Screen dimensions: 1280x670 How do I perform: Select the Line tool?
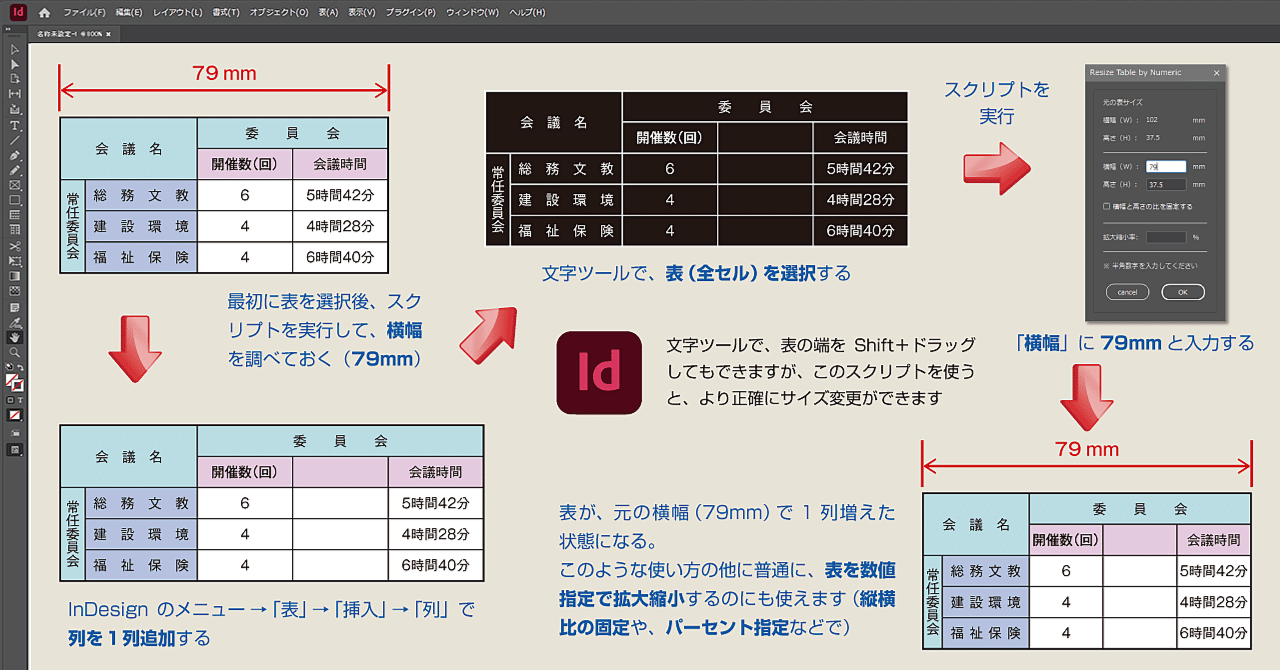[14, 140]
